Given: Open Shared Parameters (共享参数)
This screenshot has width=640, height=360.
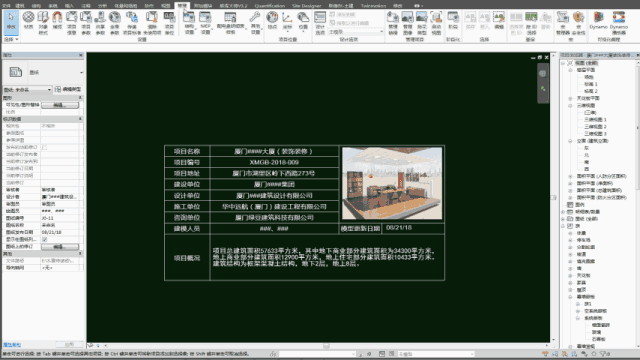Looking at the screenshot, I should point(100,22).
